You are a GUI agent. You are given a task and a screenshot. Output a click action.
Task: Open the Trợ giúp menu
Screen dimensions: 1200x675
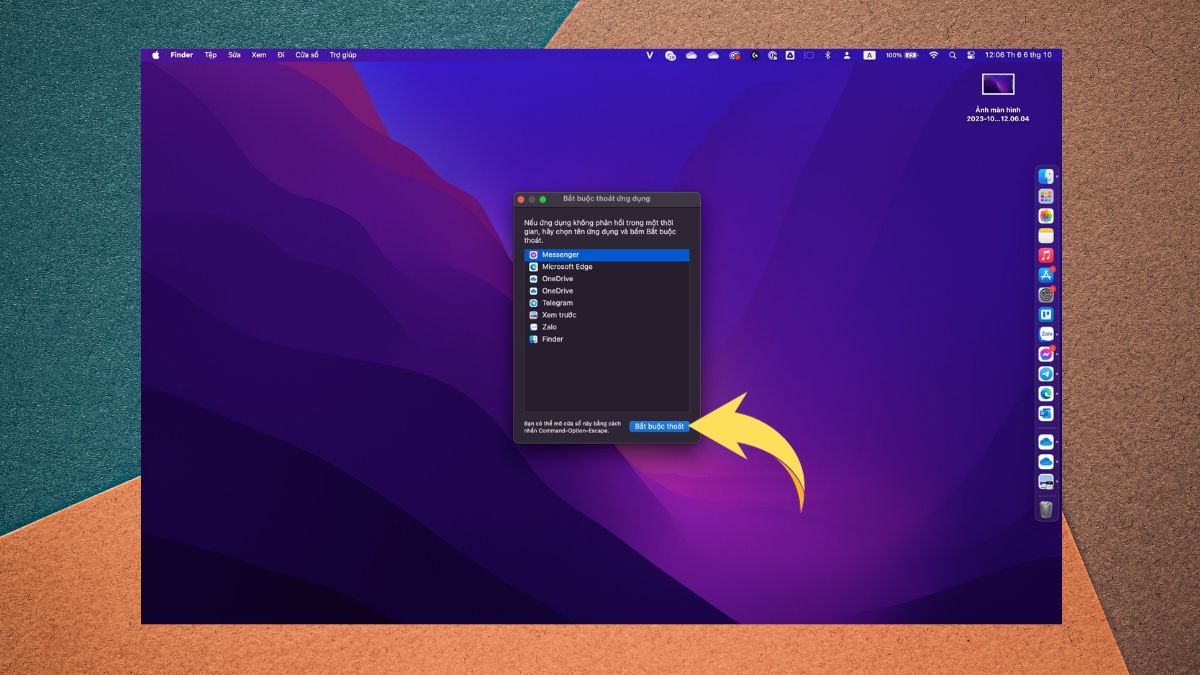(343, 55)
